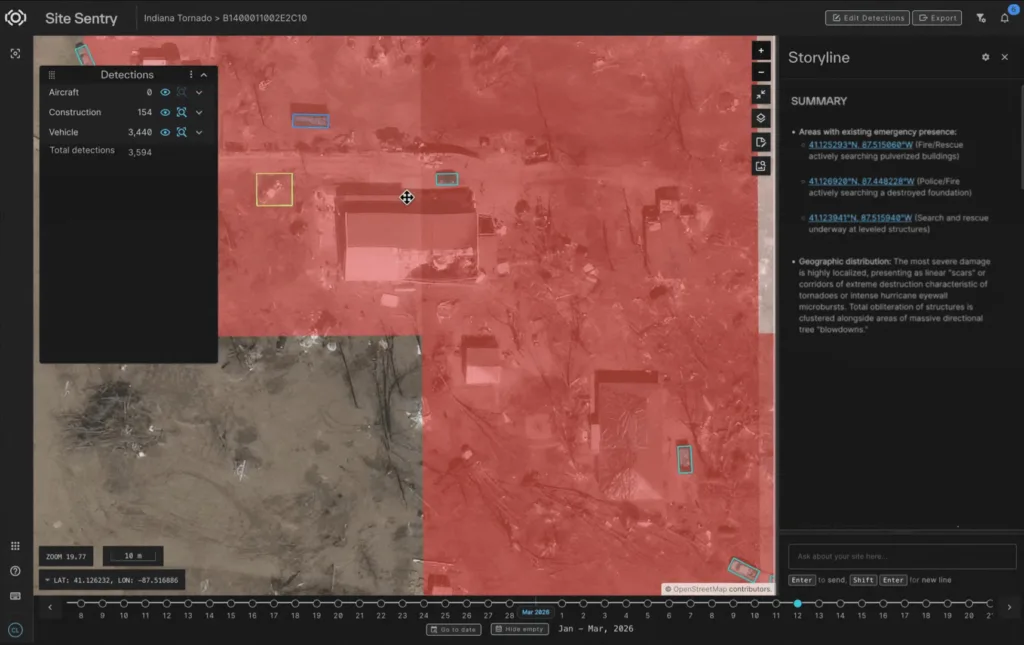Screen dimensions: 1024x645
Task: Toggle Vehicle detections visibility eye
Action: click(165, 132)
